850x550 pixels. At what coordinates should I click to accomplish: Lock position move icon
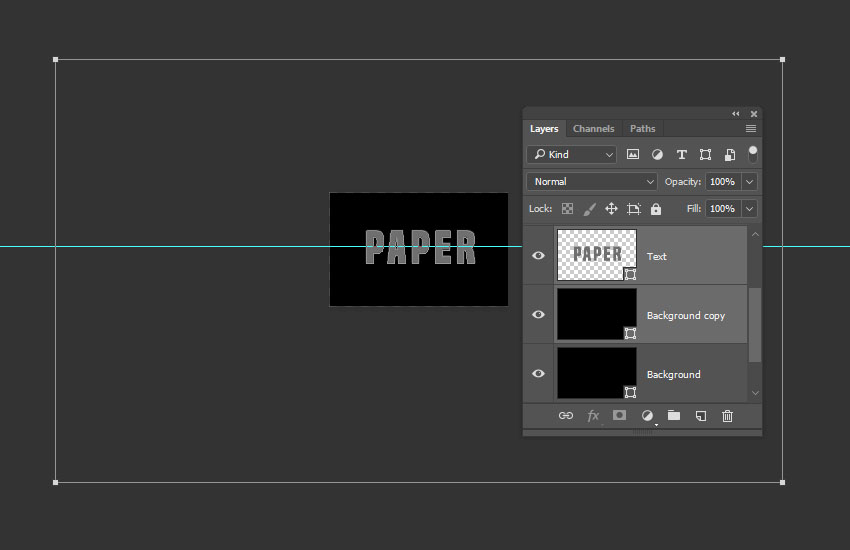click(611, 209)
